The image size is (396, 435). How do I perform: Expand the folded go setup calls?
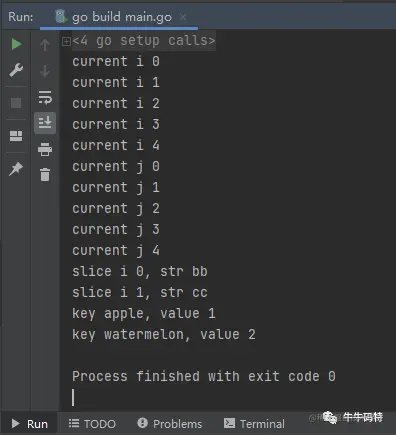66,41
